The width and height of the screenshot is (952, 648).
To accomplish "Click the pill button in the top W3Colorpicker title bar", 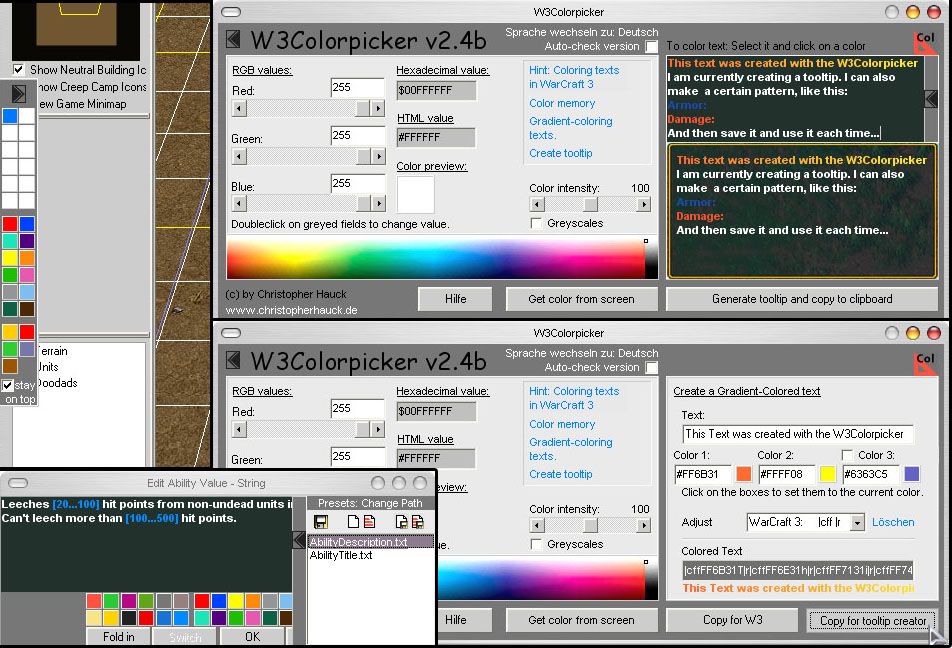I will tap(231, 12).
